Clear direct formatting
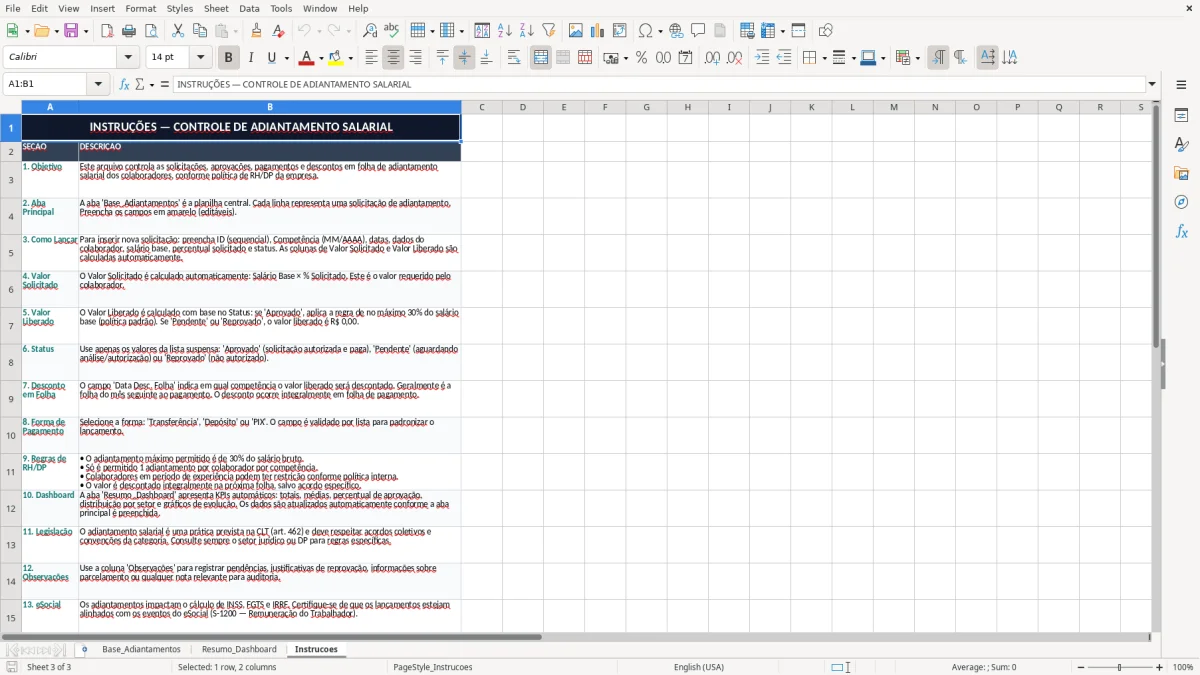Viewport: 1200px width, 675px height. pos(278,31)
